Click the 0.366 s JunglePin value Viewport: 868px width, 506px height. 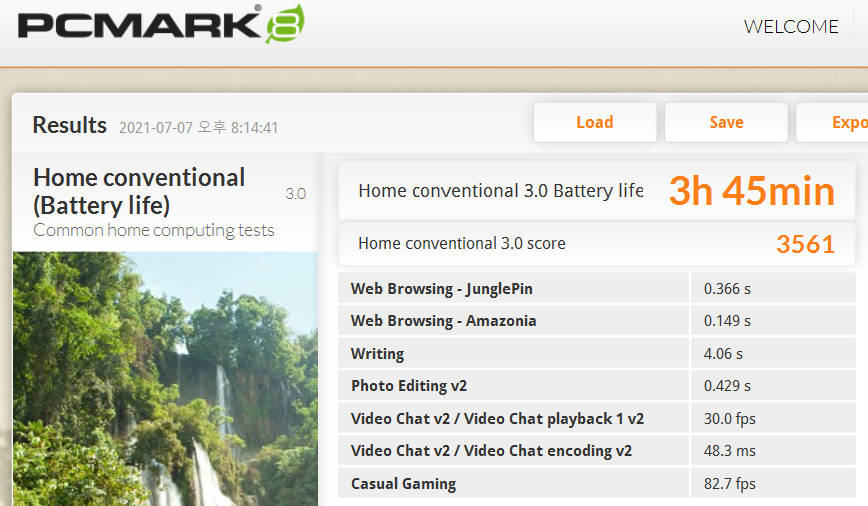[x=727, y=289]
